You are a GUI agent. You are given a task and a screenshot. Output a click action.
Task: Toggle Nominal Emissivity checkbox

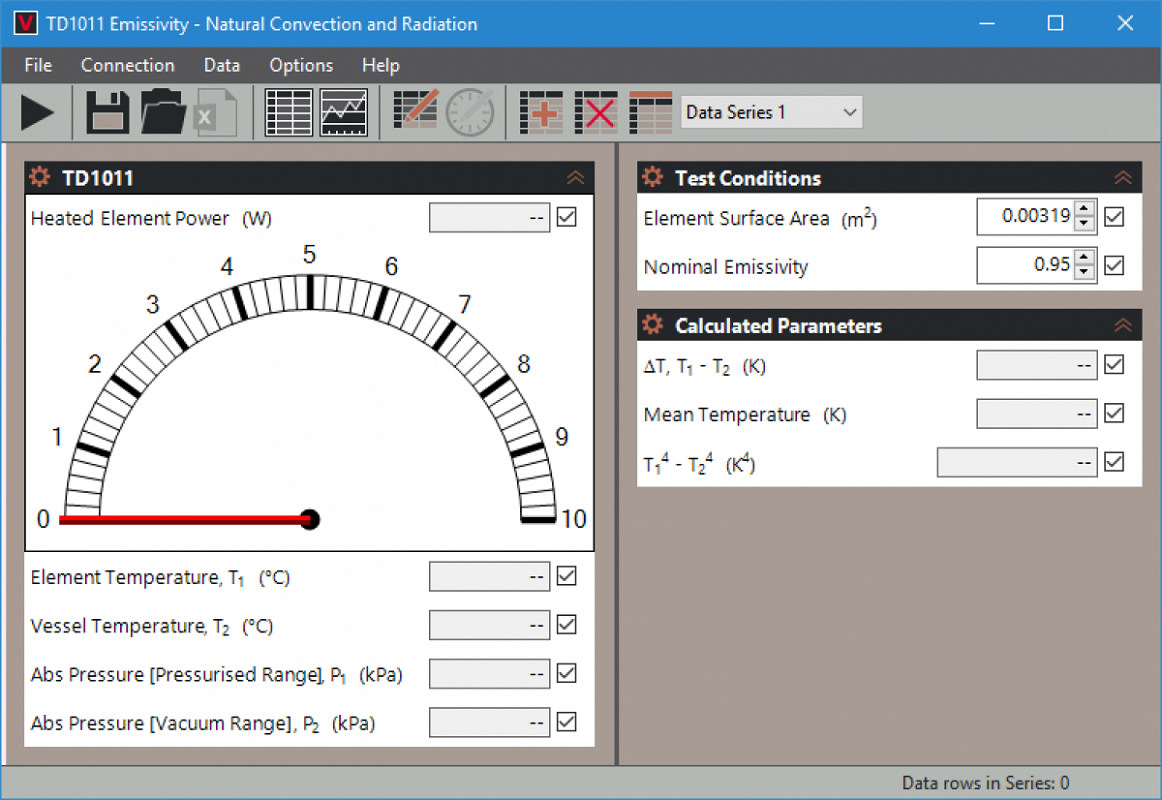click(1114, 265)
